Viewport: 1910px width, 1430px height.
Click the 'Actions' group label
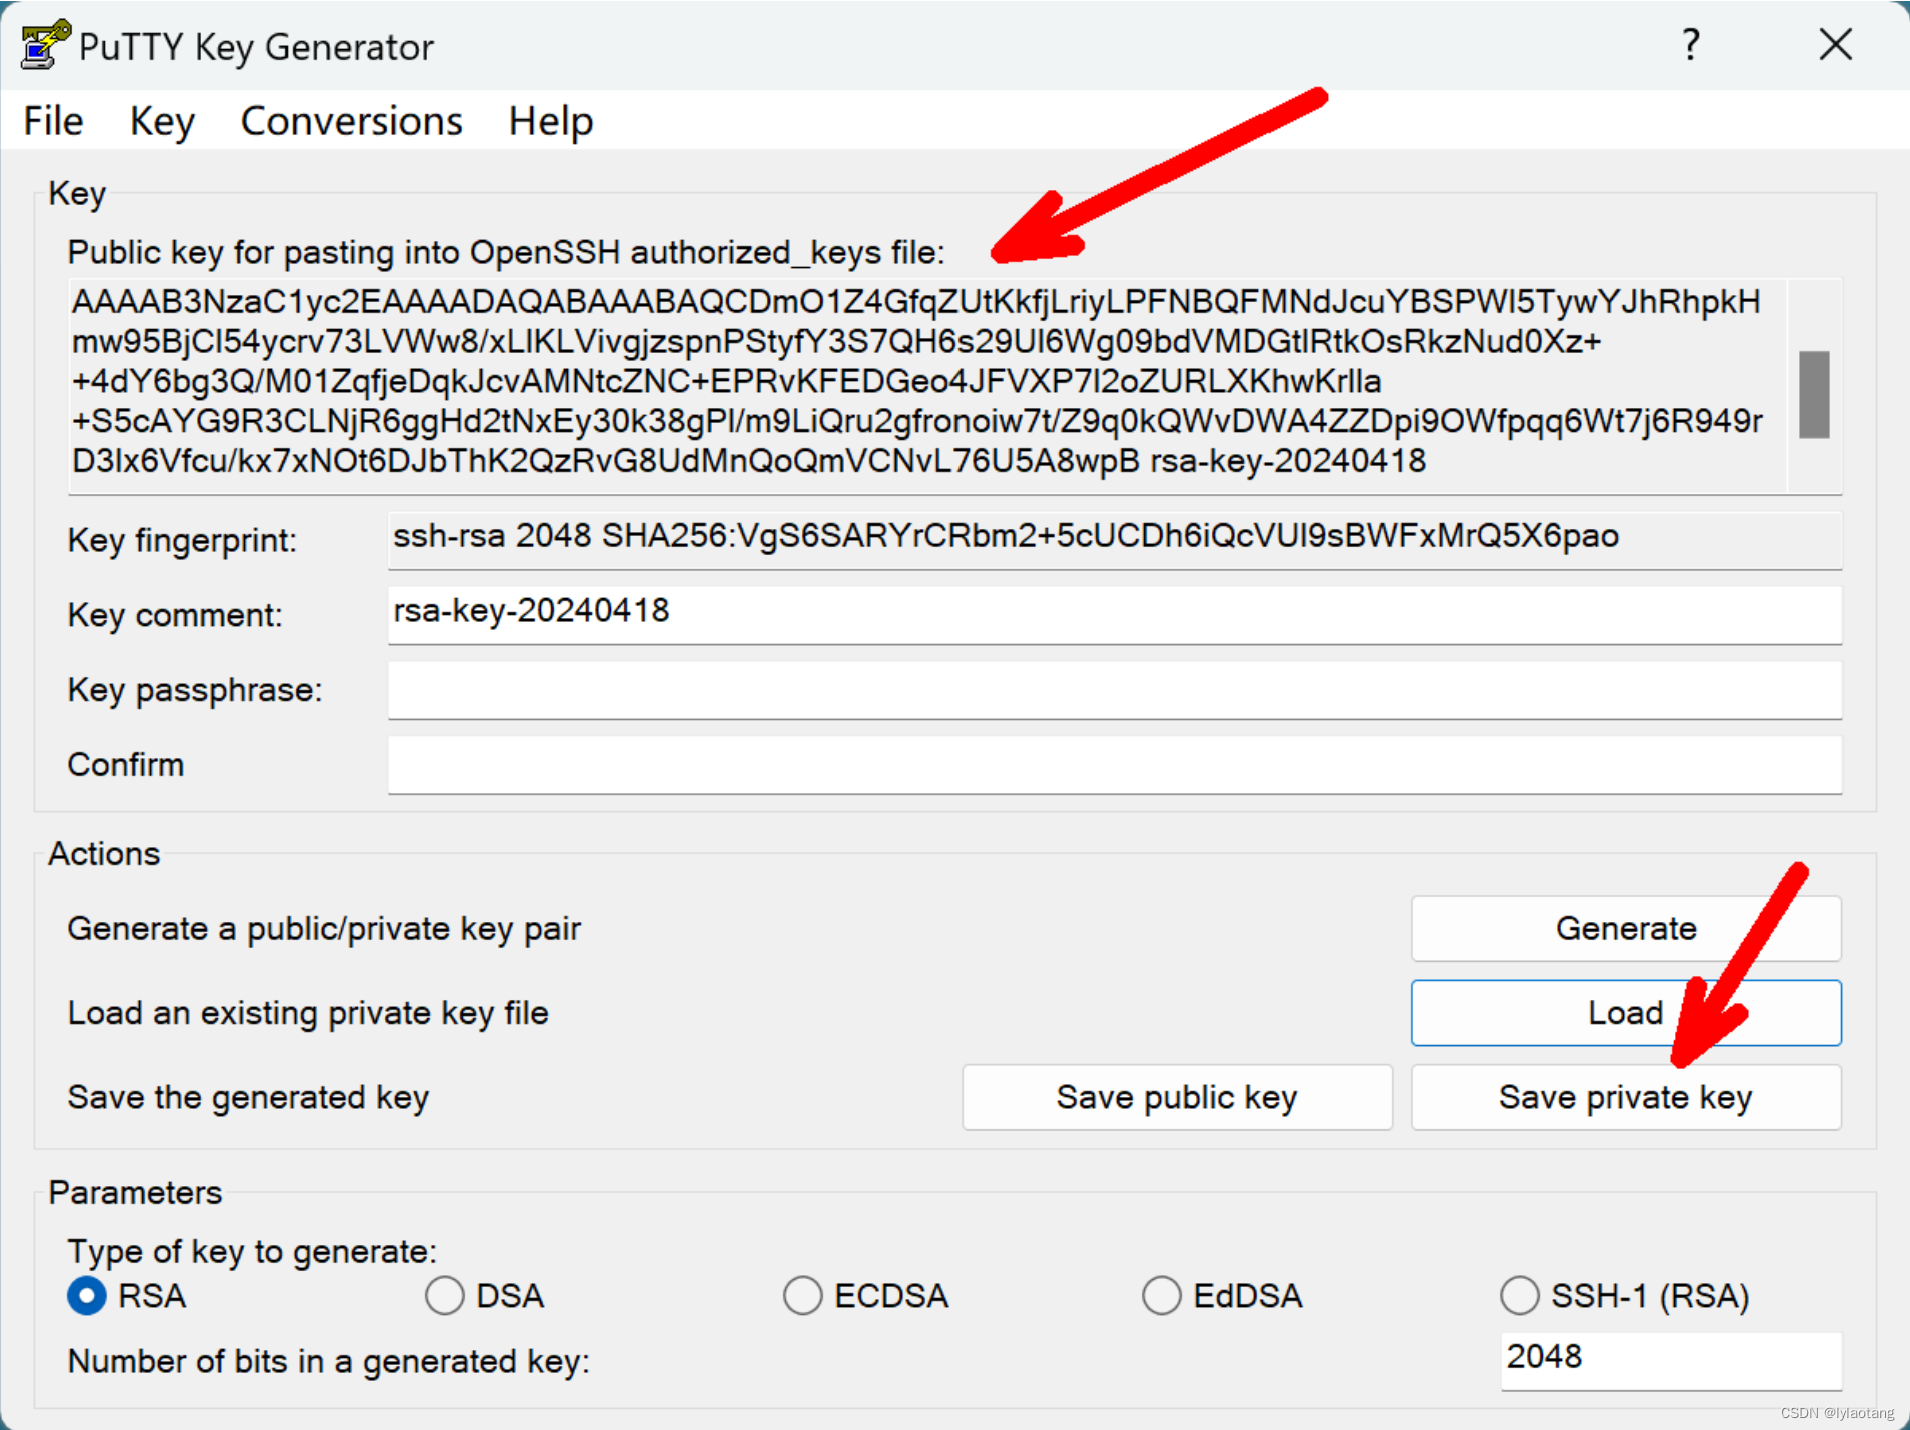click(104, 854)
